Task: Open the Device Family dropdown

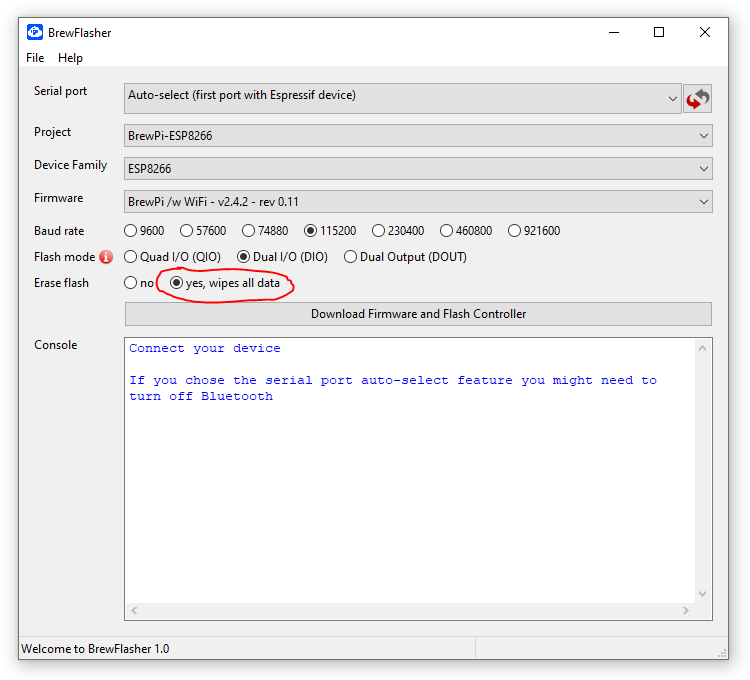Action: coord(418,169)
